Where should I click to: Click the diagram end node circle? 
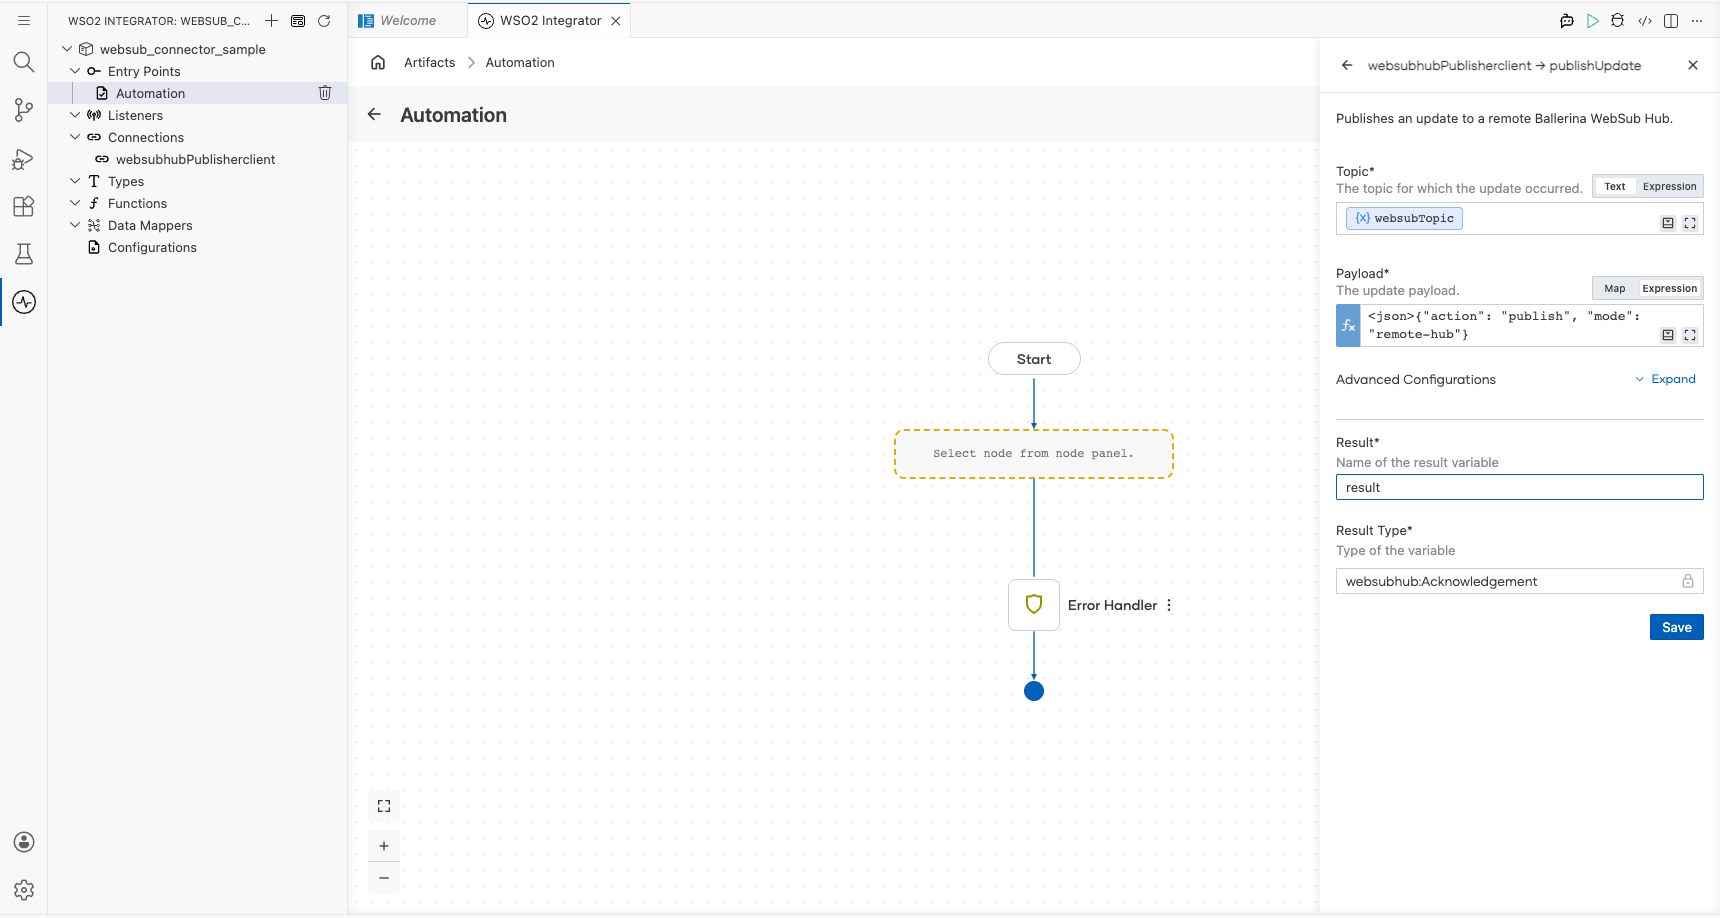(1034, 691)
